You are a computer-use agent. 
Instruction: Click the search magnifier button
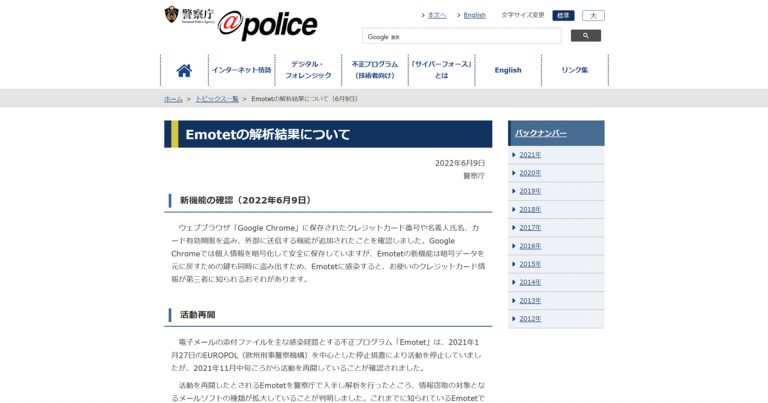(585, 36)
